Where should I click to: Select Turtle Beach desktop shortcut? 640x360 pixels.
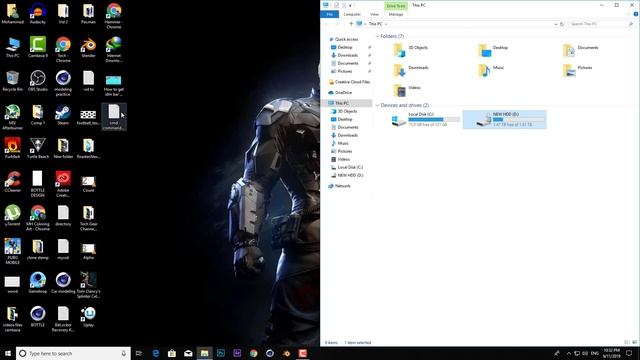[38, 148]
